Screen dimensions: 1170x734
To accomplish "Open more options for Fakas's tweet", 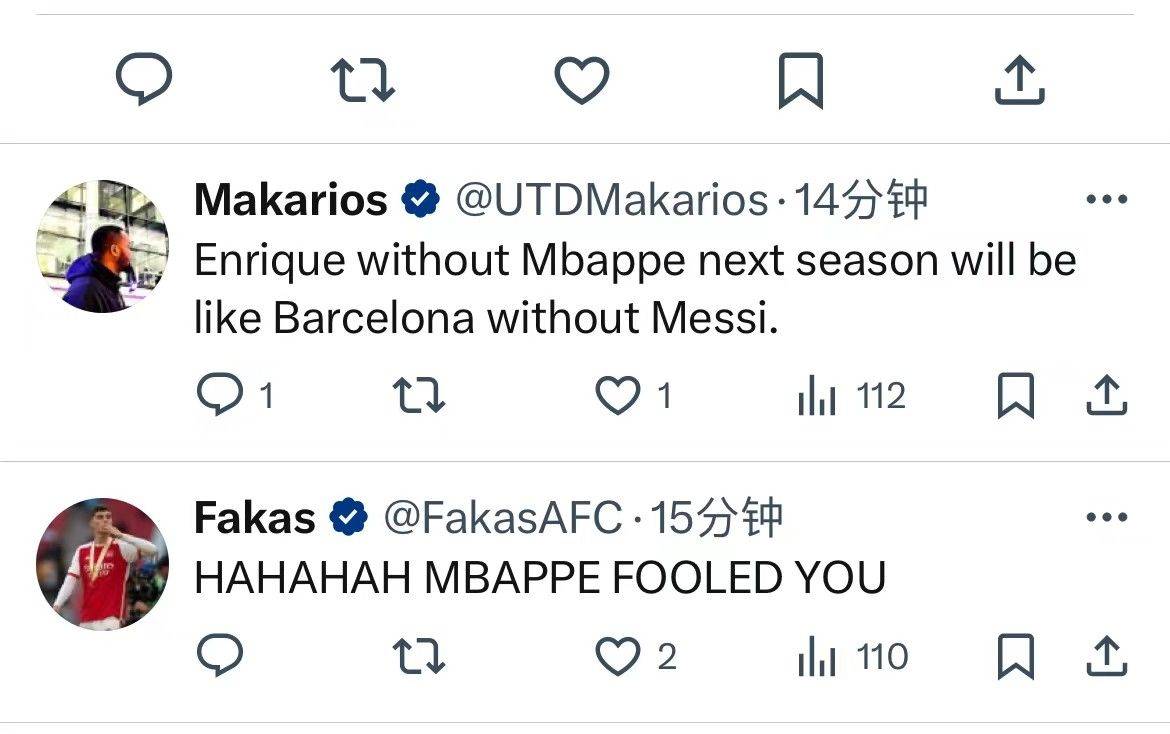I will (1106, 518).
